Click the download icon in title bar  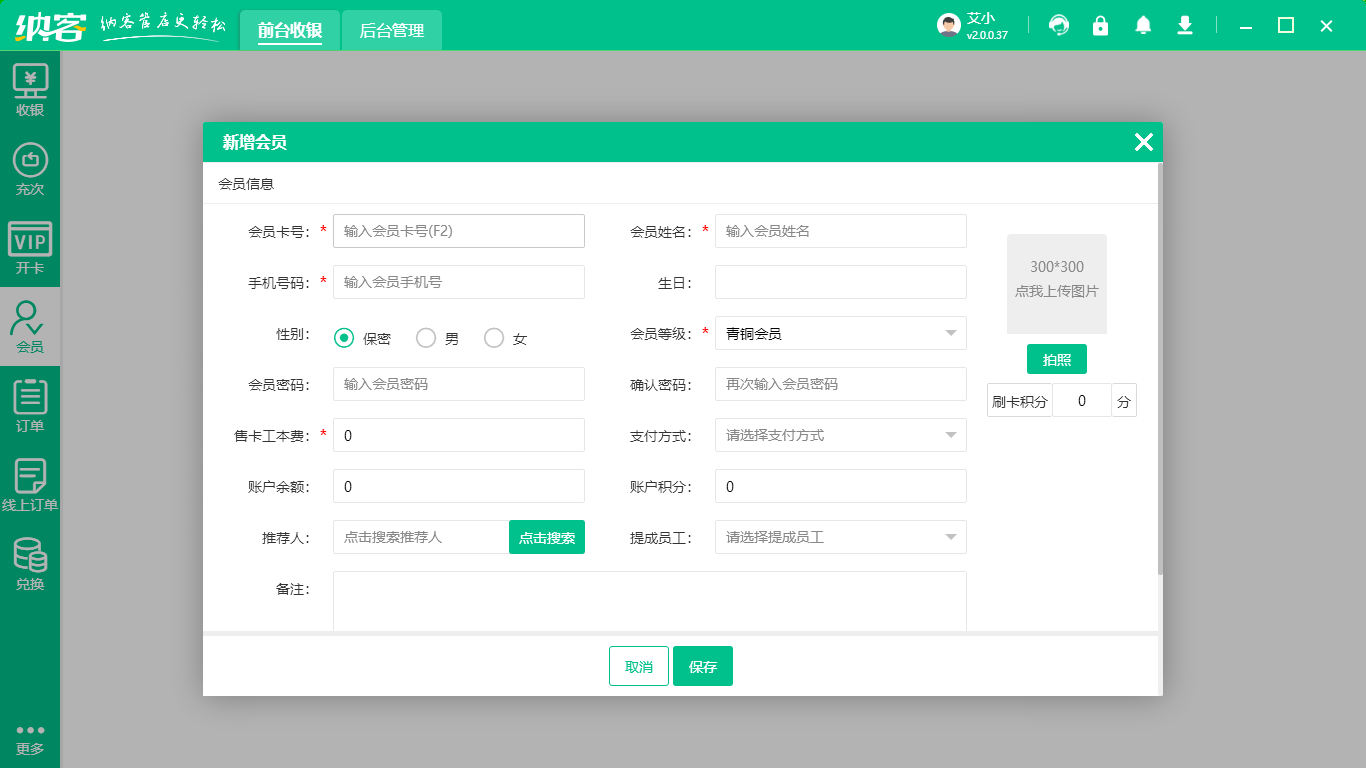1185,25
